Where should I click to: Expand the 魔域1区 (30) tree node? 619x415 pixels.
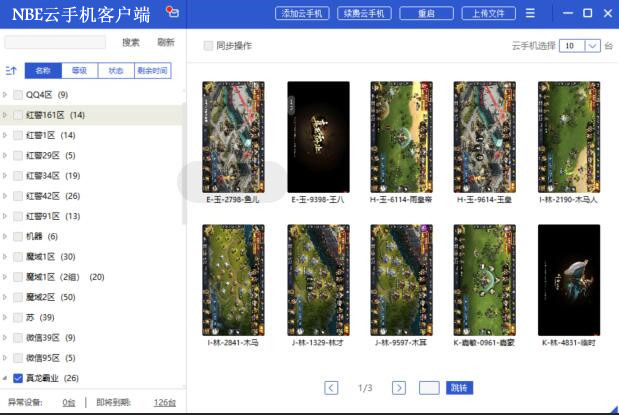coord(5,257)
